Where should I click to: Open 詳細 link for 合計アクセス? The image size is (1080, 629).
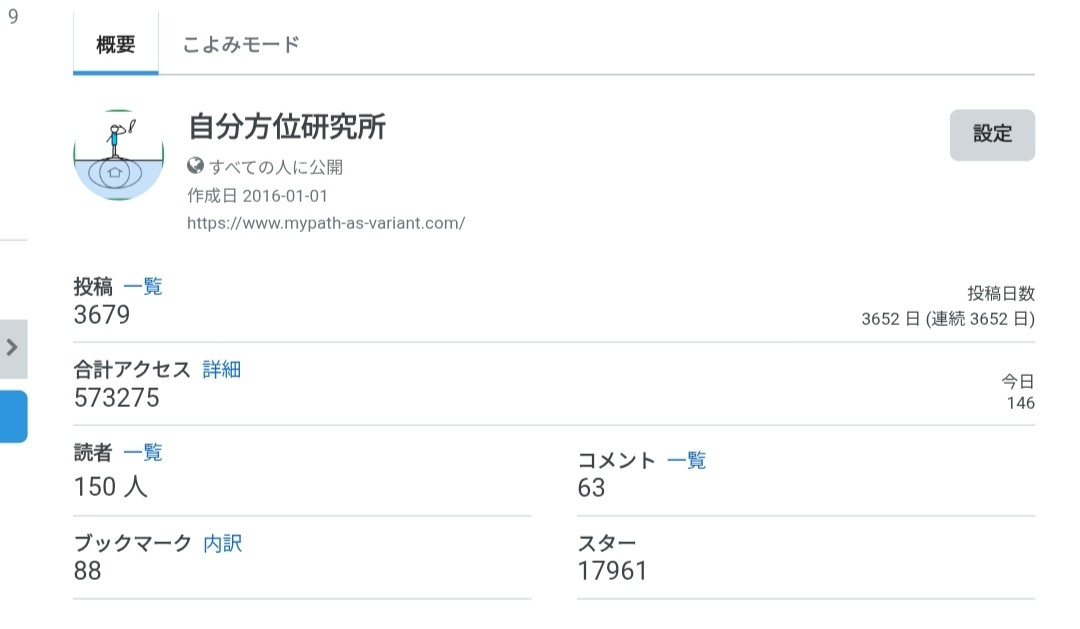[x=222, y=369]
